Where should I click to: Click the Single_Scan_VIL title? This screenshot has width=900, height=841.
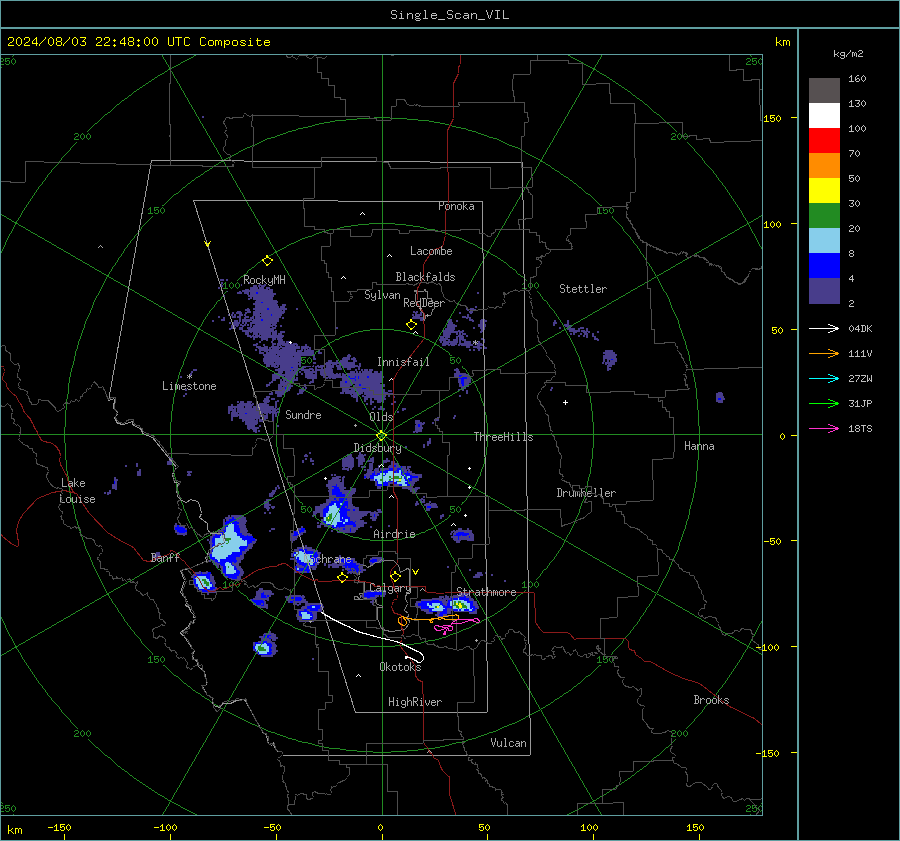click(449, 14)
